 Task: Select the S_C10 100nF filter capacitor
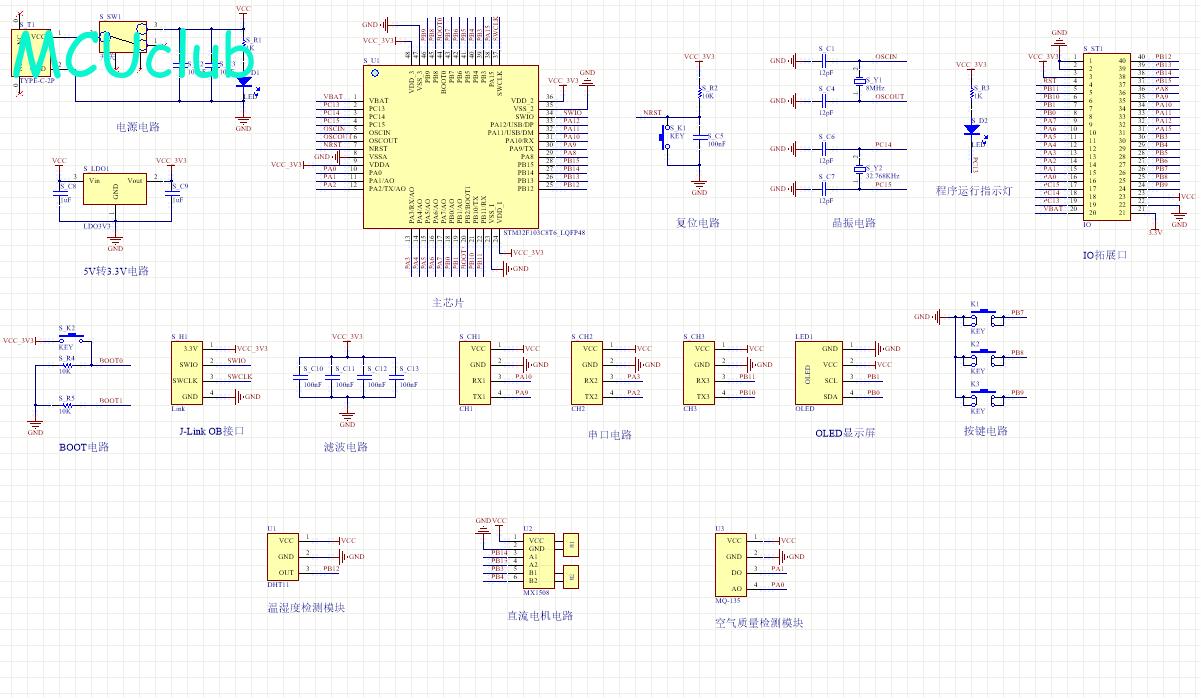(x=301, y=376)
